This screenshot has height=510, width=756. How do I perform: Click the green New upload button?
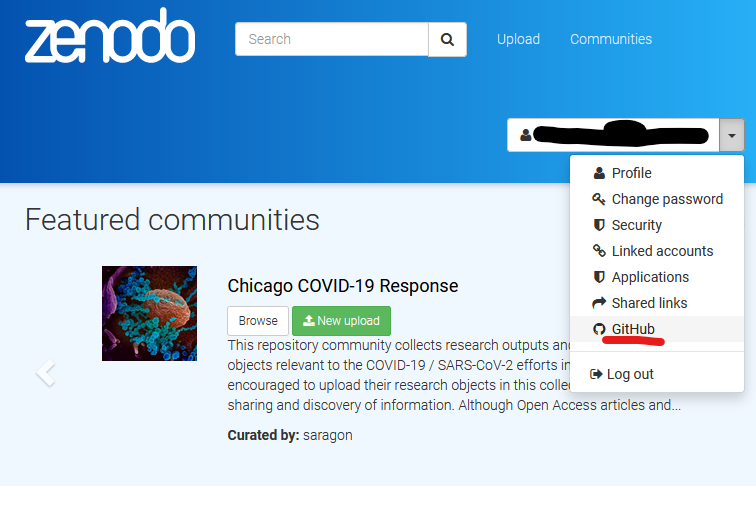341,321
